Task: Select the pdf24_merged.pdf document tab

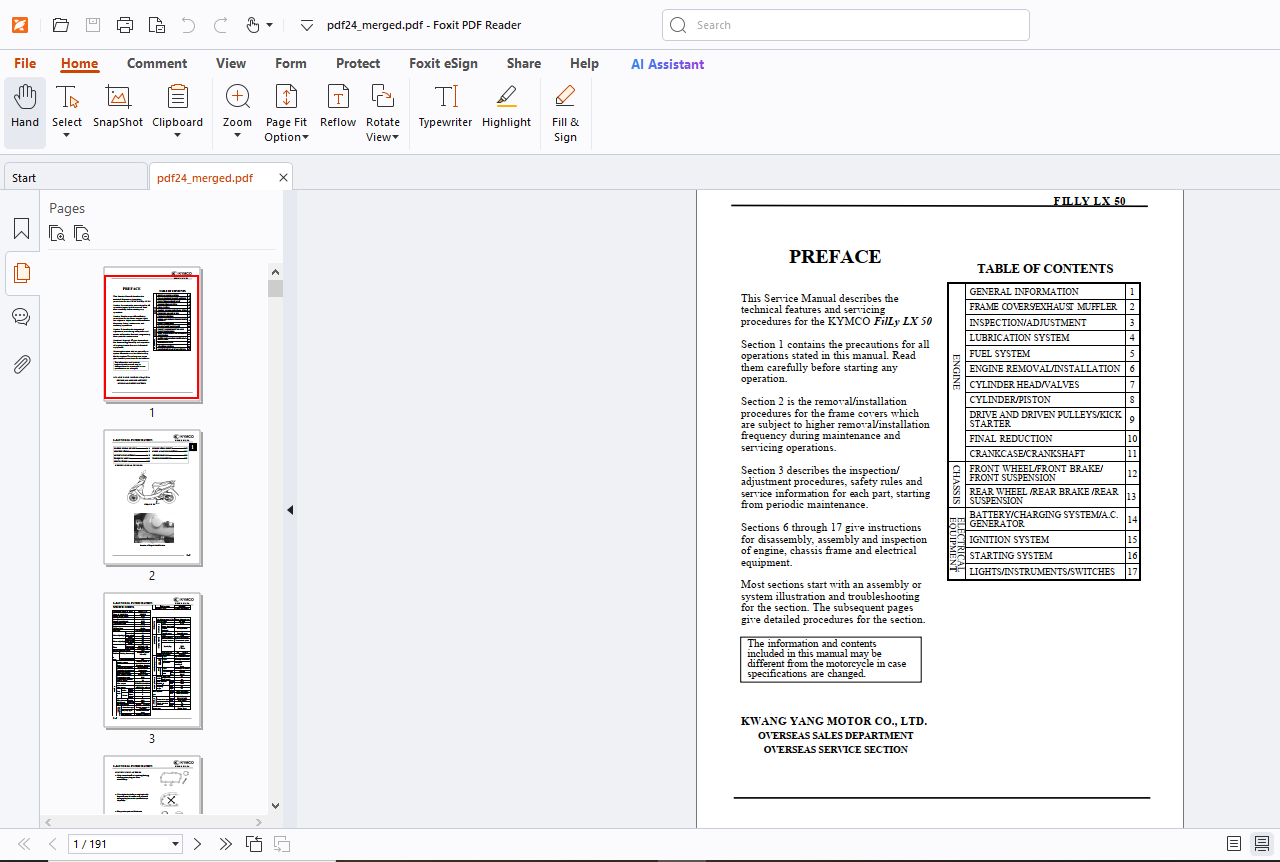Action: pos(205,178)
